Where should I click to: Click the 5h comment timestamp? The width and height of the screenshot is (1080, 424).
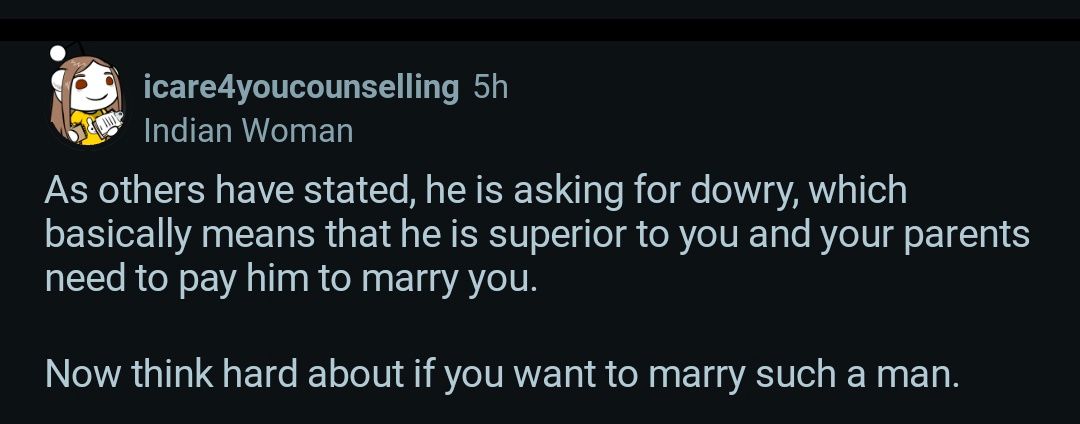[490, 87]
